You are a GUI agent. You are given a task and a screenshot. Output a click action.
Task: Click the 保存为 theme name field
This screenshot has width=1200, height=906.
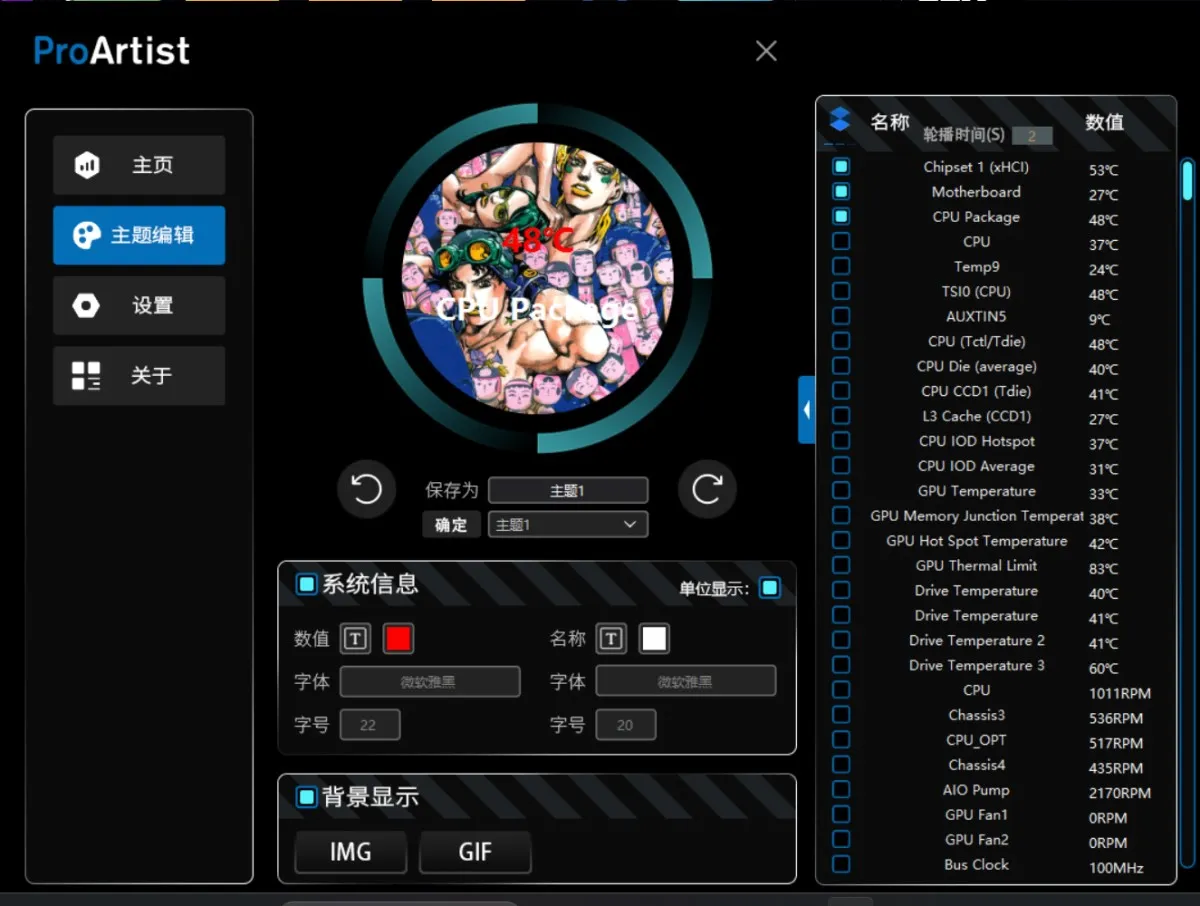coord(568,490)
